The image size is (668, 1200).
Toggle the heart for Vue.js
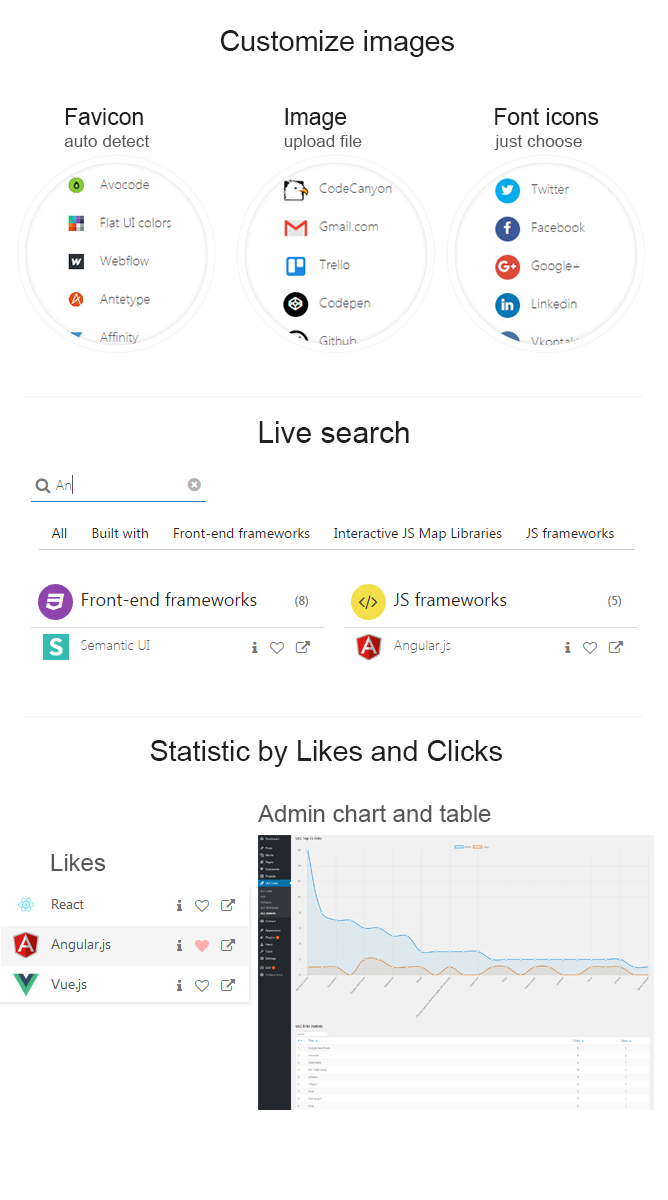(x=202, y=985)
